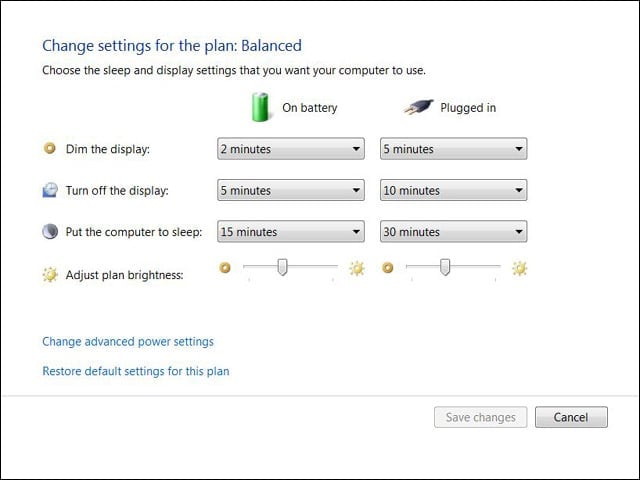Click Restore default settings for this plan
This screenshot has height=480, width=640.
click(x=136, y=371)
